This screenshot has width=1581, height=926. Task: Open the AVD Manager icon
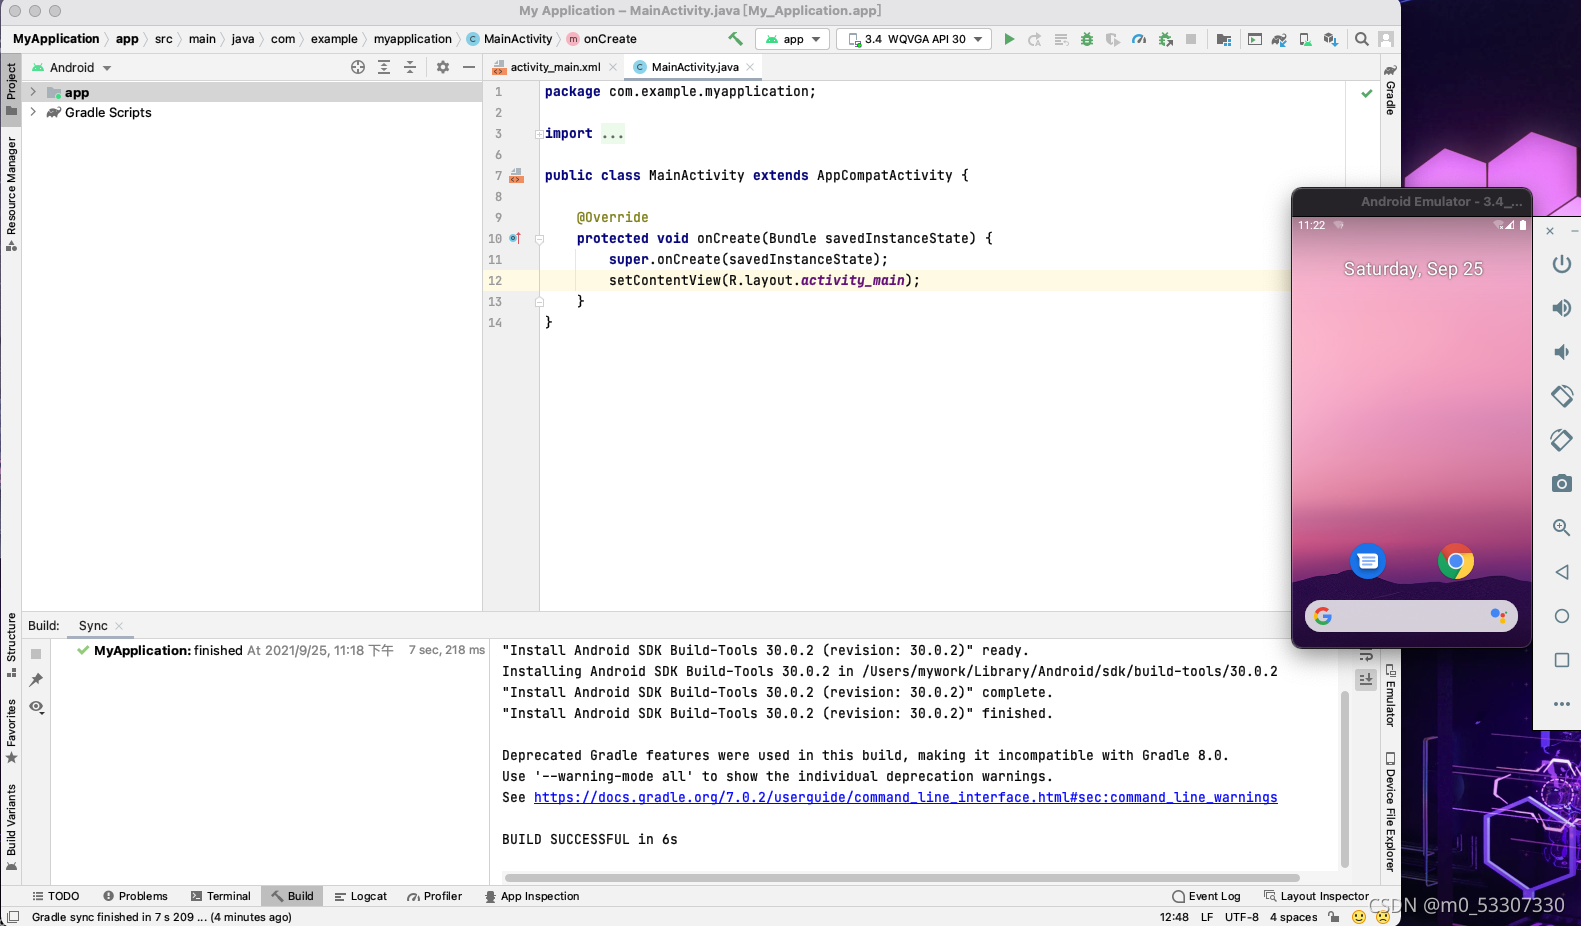[x=1305, y=39]
